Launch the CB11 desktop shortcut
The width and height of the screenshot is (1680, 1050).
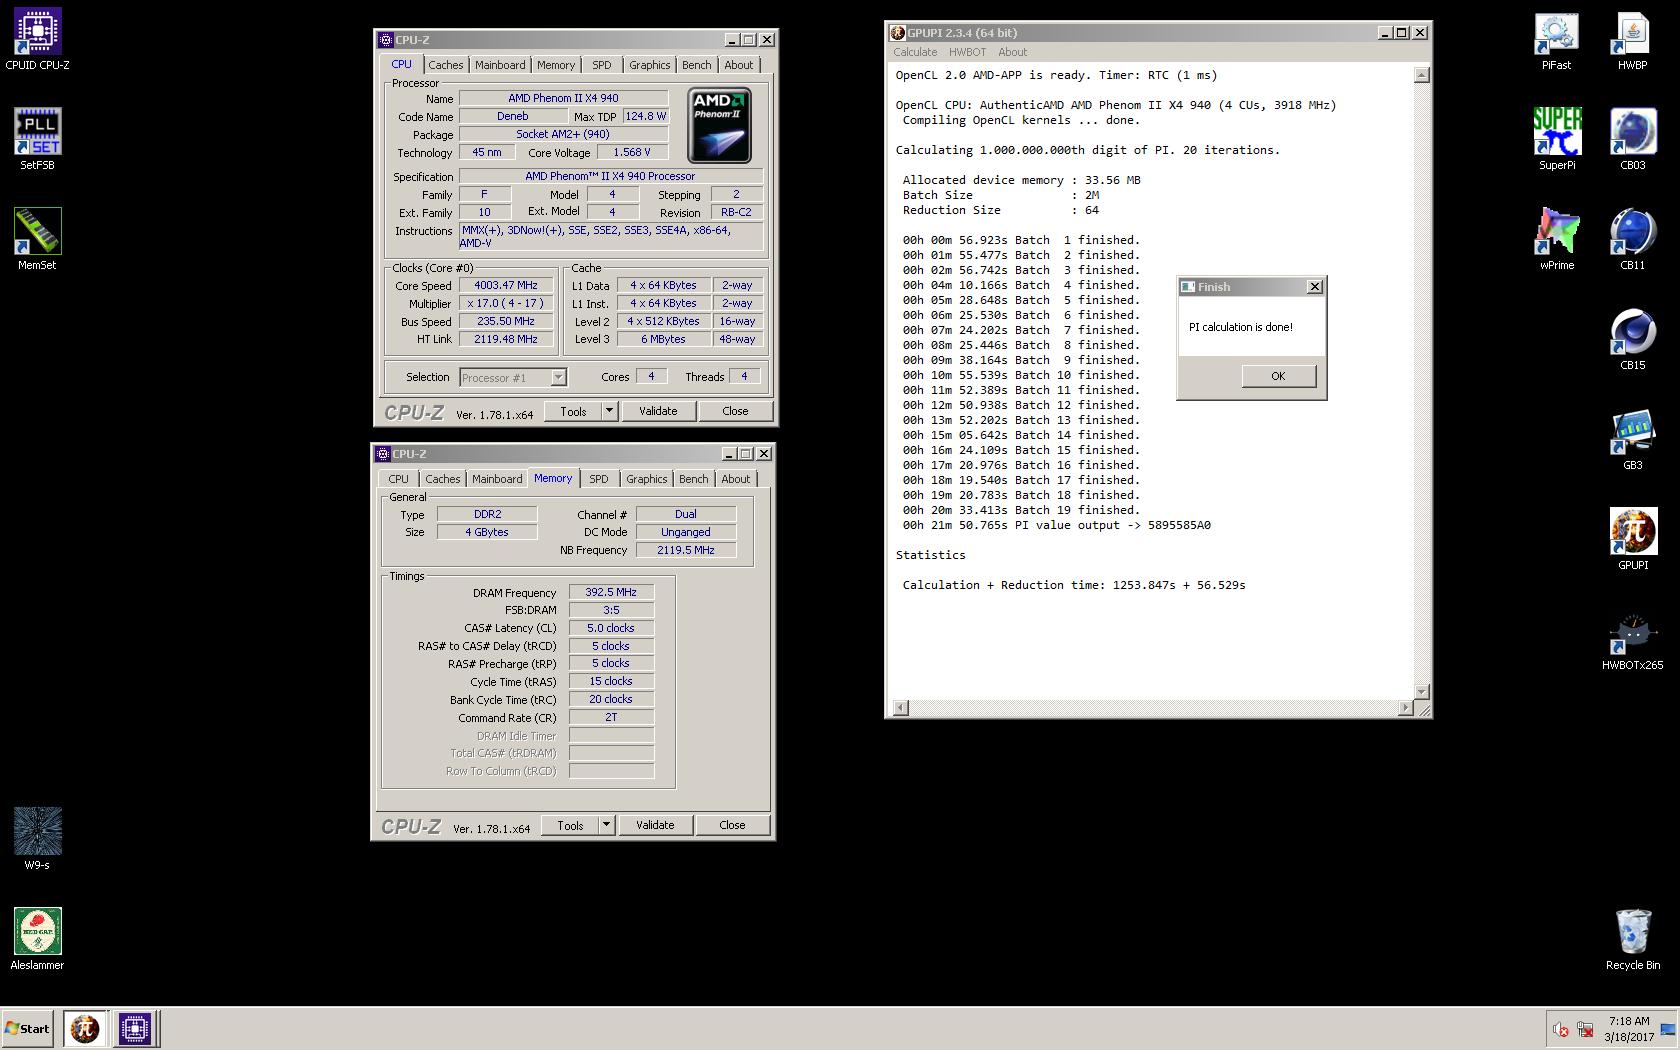click(x=1632, y=240)
